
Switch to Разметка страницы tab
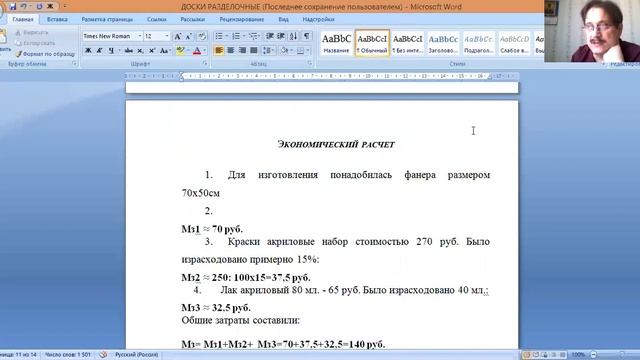click(x=107, y=19)
